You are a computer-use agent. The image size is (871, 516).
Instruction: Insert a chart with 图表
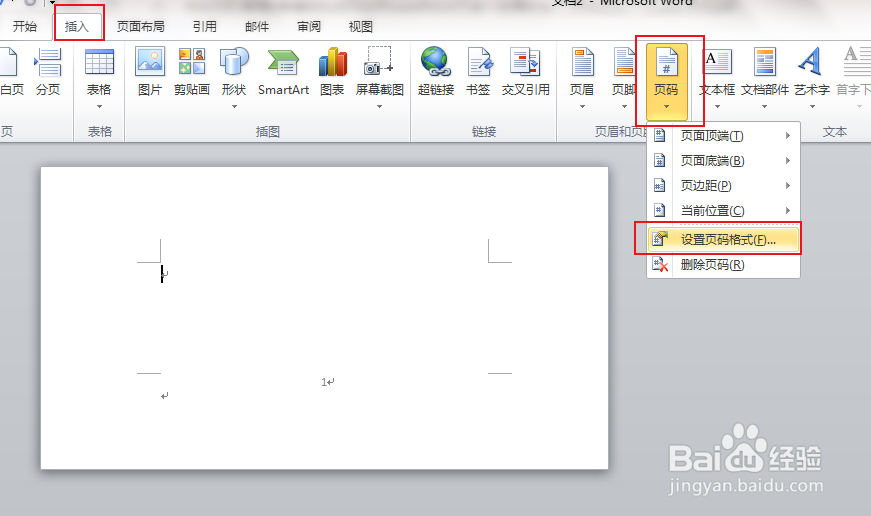click(x=332, y=72)
